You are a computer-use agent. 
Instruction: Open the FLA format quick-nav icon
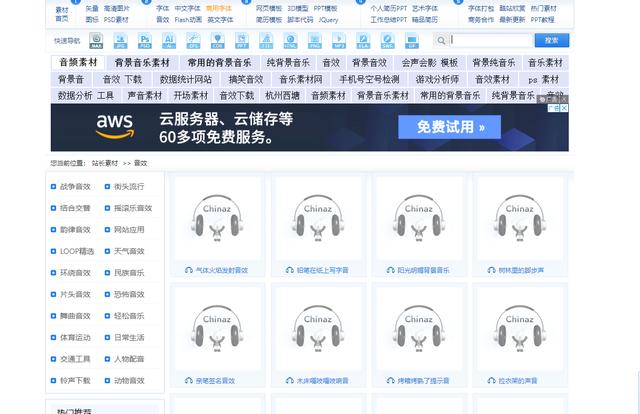[x=363, y=41]
